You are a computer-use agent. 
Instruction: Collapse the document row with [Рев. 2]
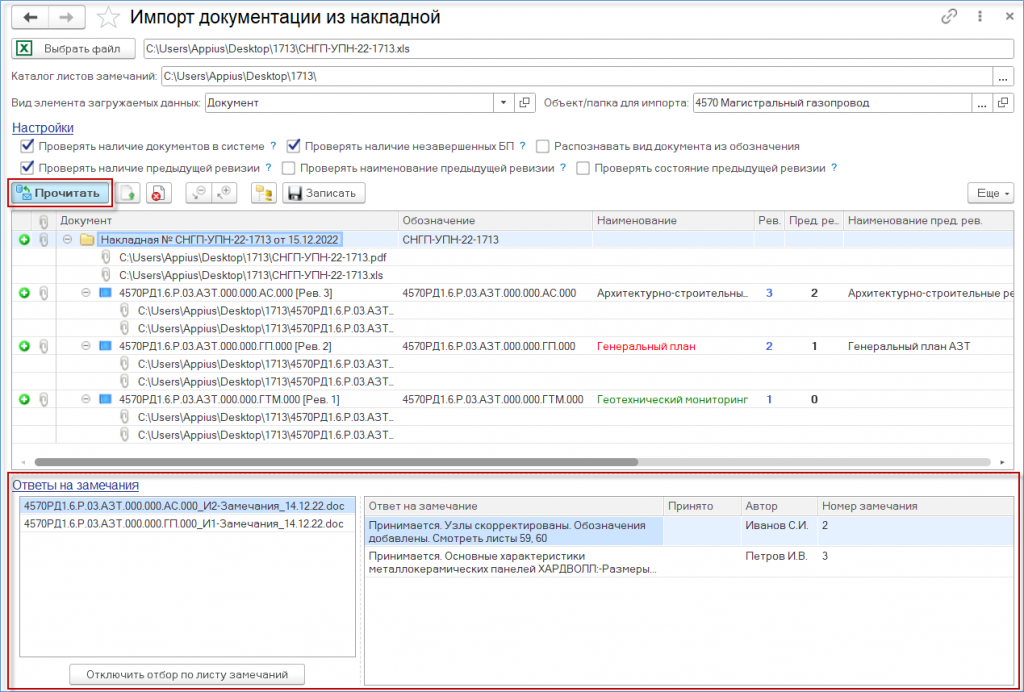tap(86, 346)
